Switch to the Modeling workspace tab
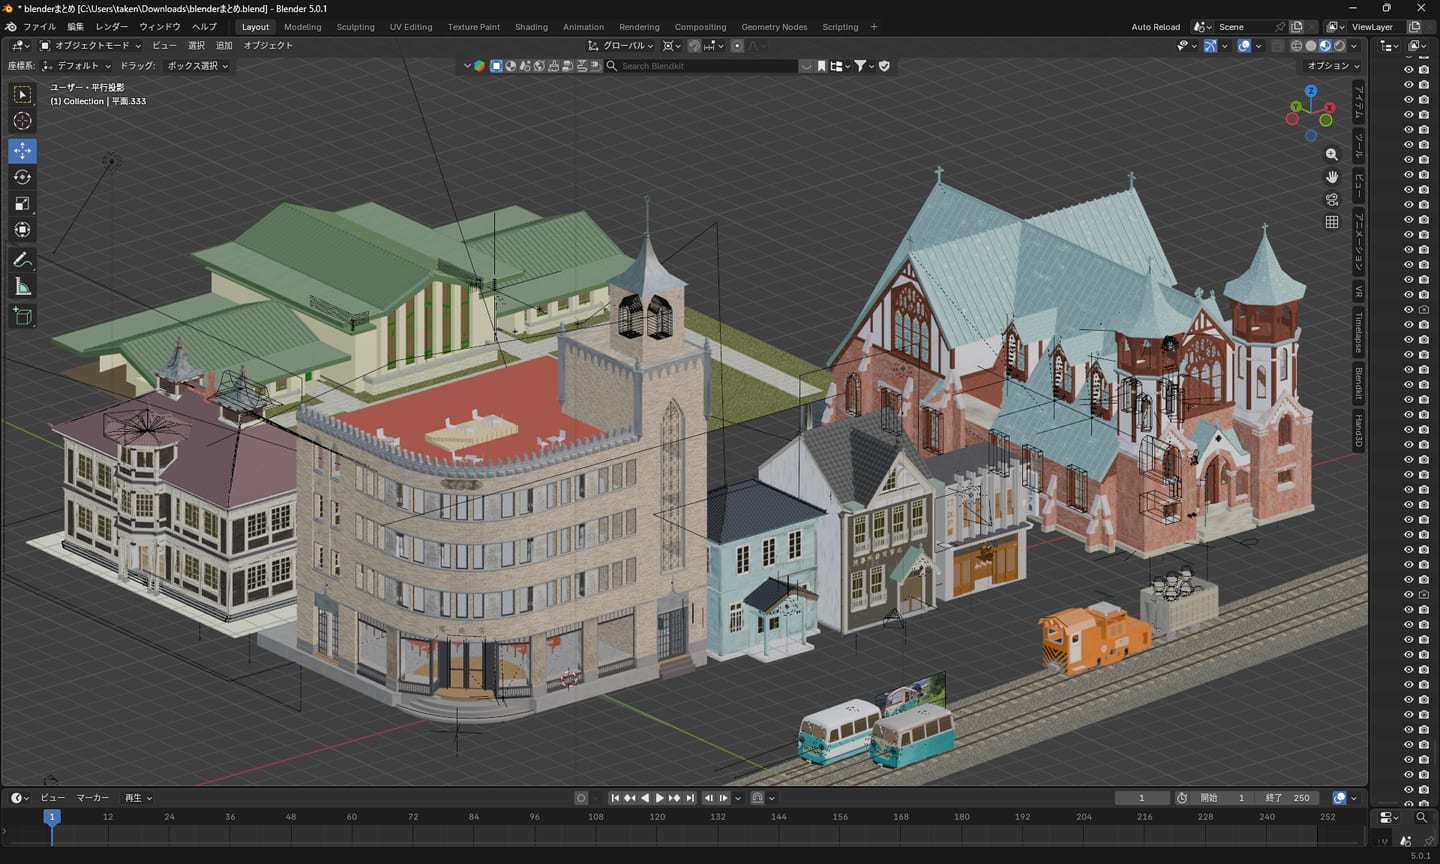The width and height of the screenshot is (1440, 864). pyautogui.click(x=303, y=27)
